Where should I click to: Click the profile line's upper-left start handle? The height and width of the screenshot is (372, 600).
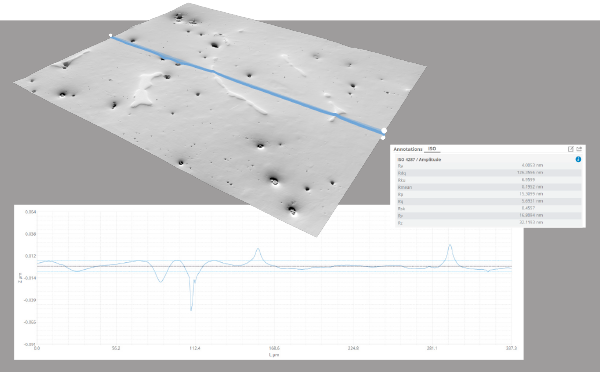tap(111, 36)
